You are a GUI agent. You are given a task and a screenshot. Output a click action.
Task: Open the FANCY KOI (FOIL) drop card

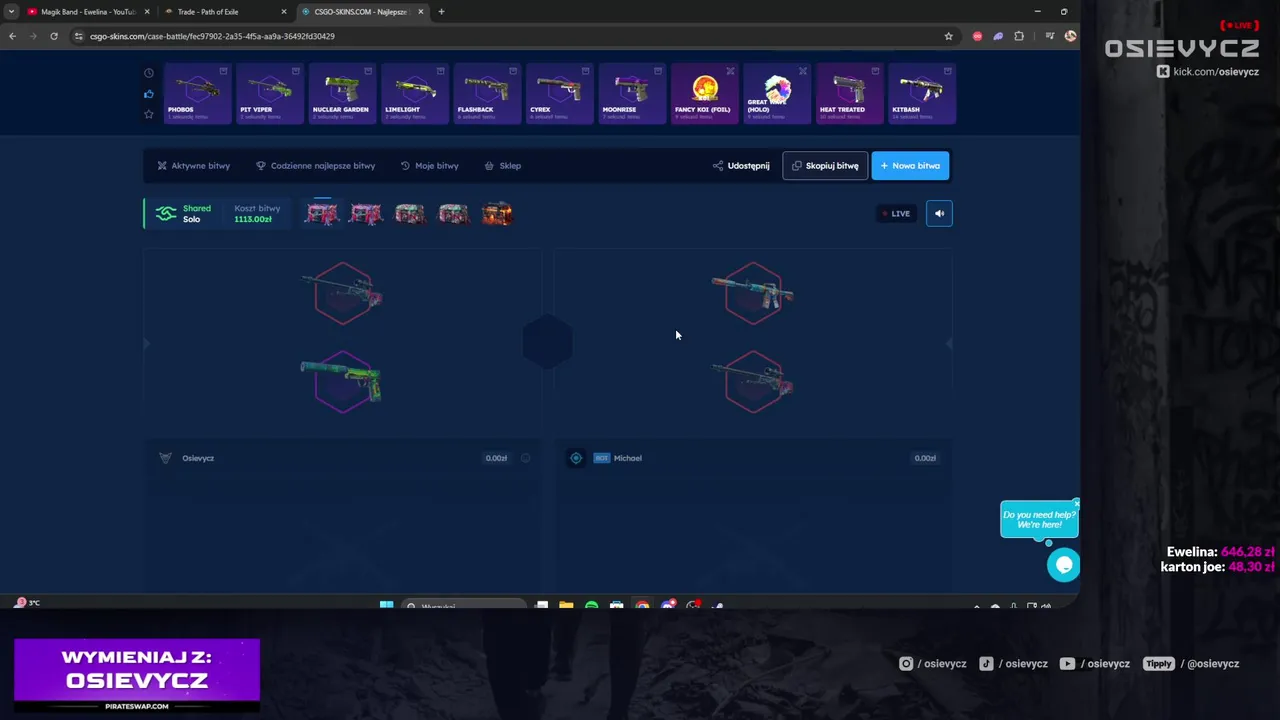[x=705, y=94]
